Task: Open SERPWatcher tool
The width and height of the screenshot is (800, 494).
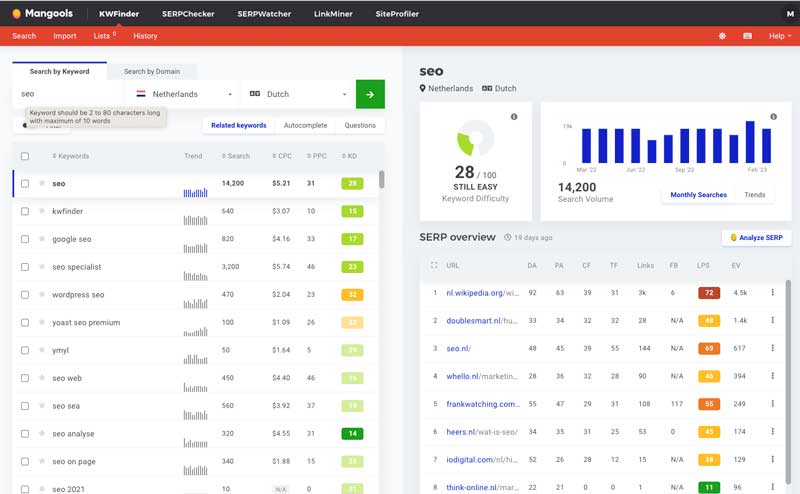Action: [264, 14]
